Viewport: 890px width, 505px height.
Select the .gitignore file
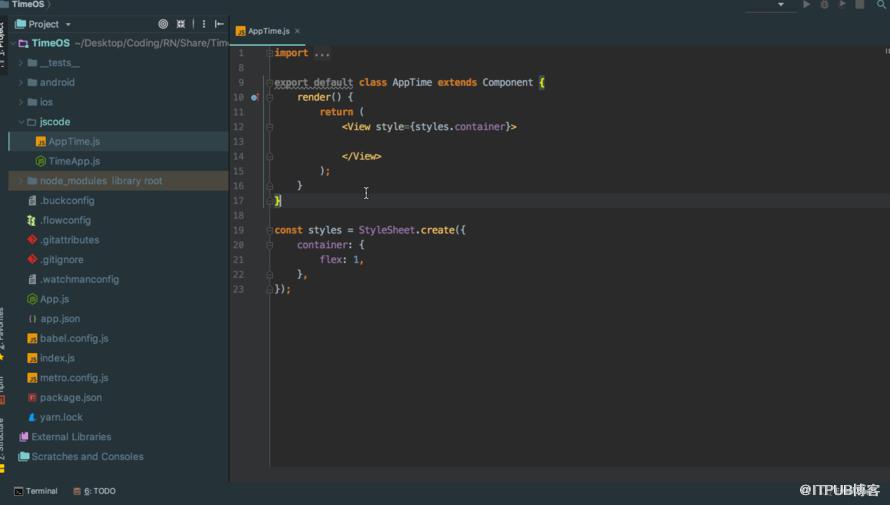point(61,259)
